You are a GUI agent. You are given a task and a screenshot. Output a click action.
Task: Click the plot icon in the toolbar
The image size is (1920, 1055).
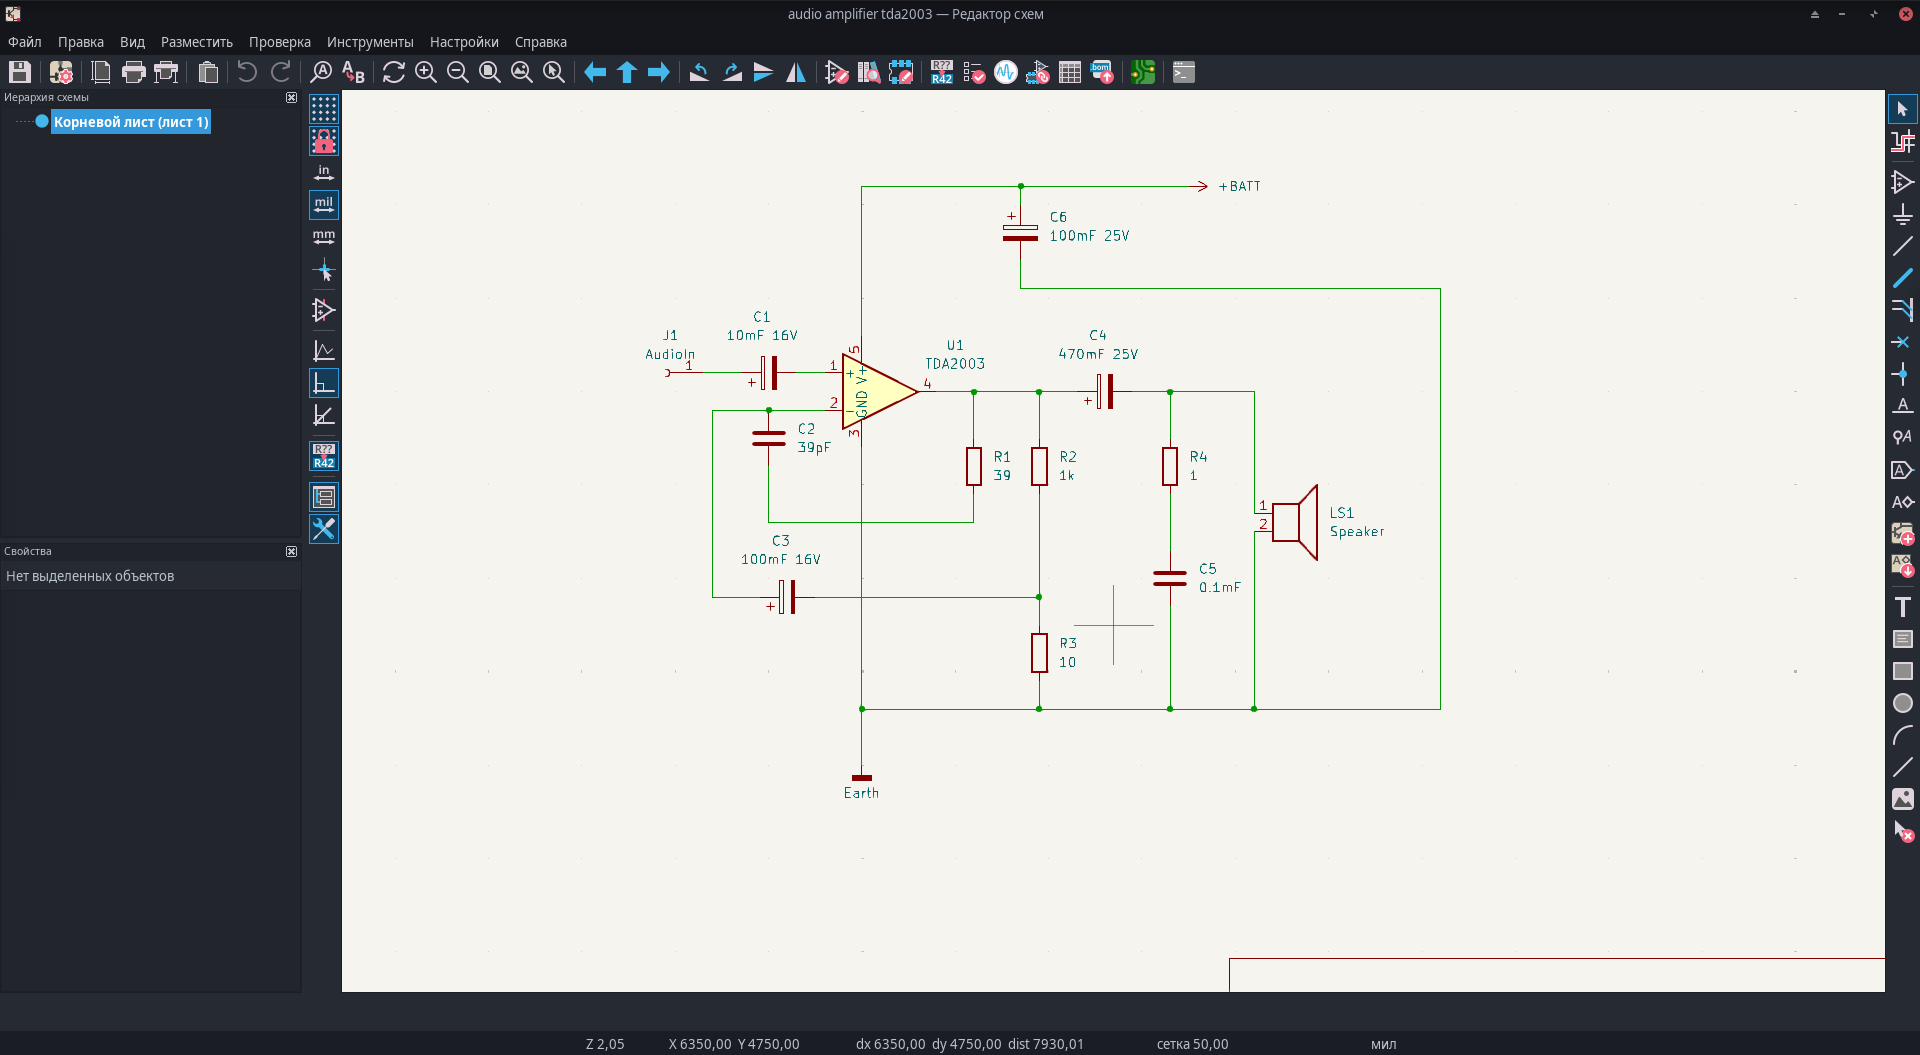point(166,72)
